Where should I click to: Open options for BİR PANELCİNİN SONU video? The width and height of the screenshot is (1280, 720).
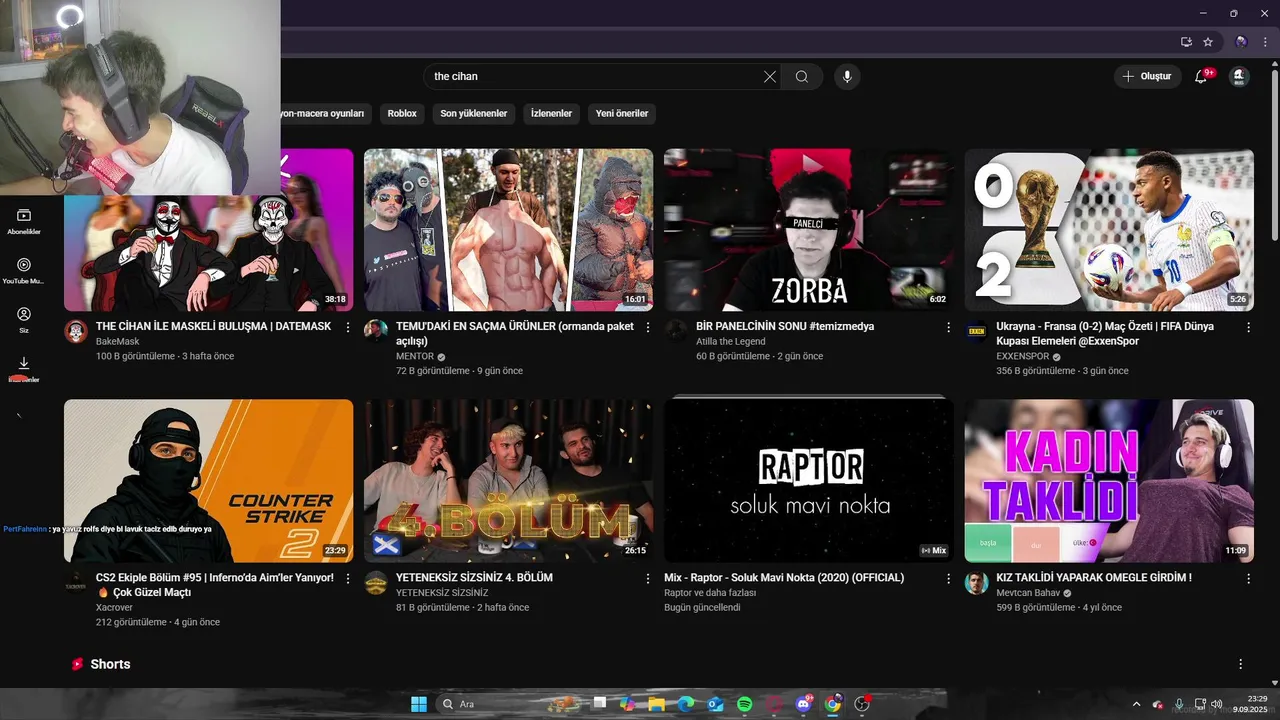[x=948, y=327]
